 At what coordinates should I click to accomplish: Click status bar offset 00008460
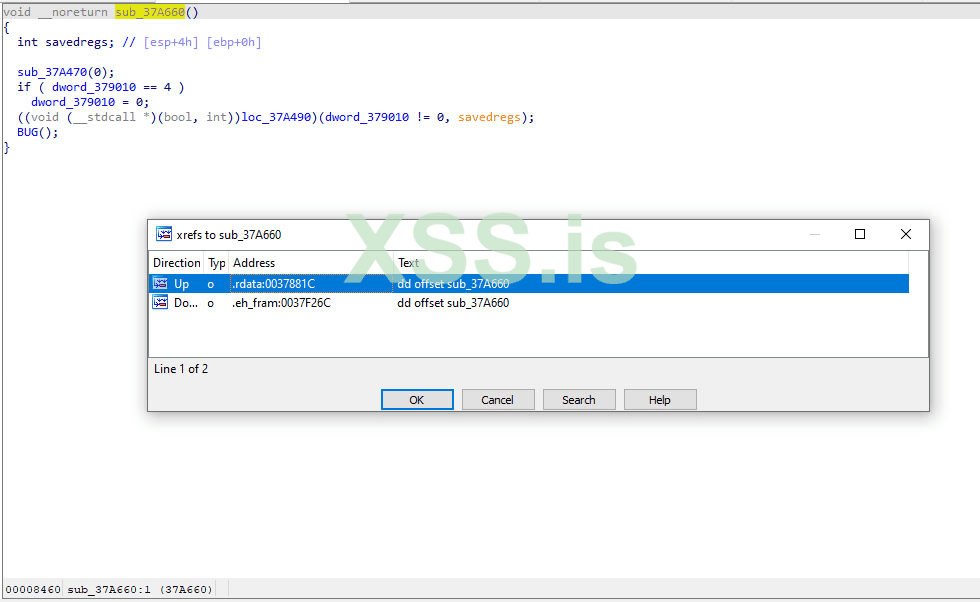(x=33, y=589)
